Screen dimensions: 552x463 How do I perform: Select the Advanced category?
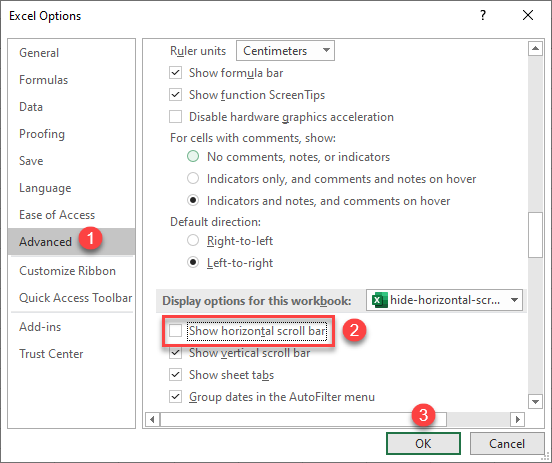[71, 242]
